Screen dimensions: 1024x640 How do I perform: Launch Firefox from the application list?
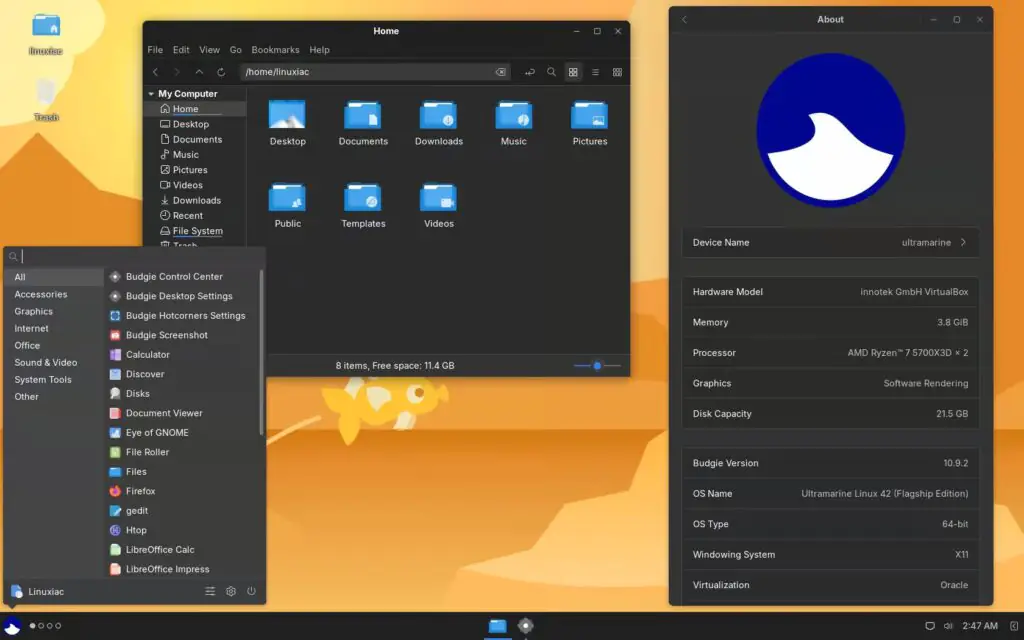(x=140, y=491)
